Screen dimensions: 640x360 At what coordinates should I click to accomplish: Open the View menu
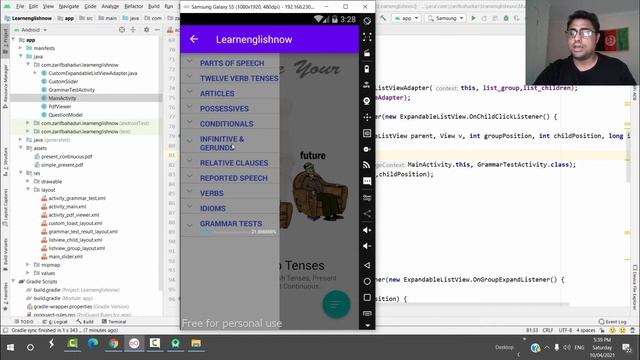[48, 7]
